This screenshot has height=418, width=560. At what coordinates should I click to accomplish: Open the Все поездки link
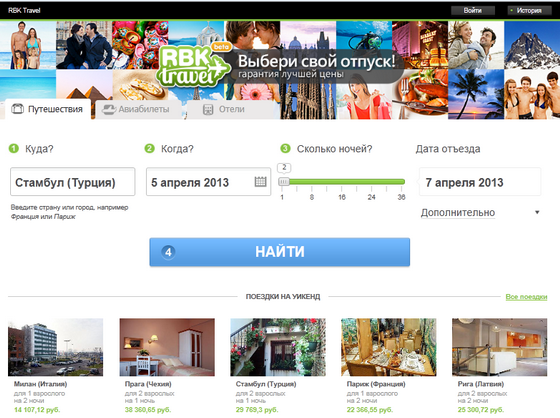pos(526,297)
